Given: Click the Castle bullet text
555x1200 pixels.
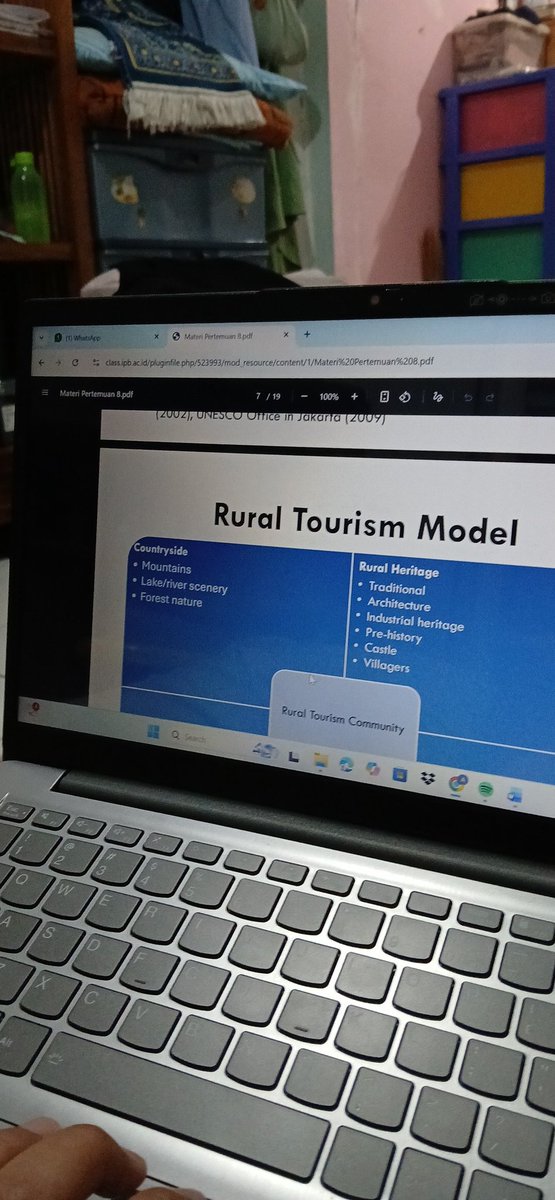Looking at the screenshot, I should (380, 649).
